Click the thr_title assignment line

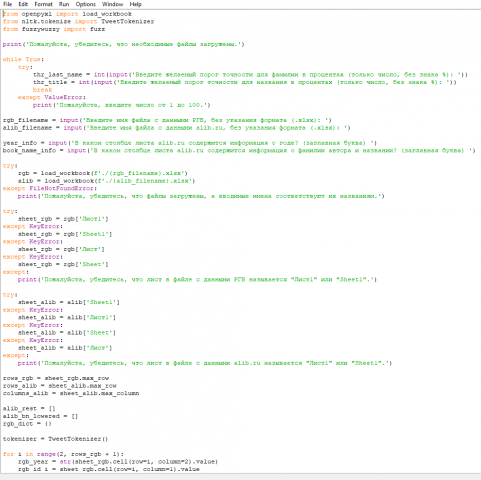pos(245,82)
